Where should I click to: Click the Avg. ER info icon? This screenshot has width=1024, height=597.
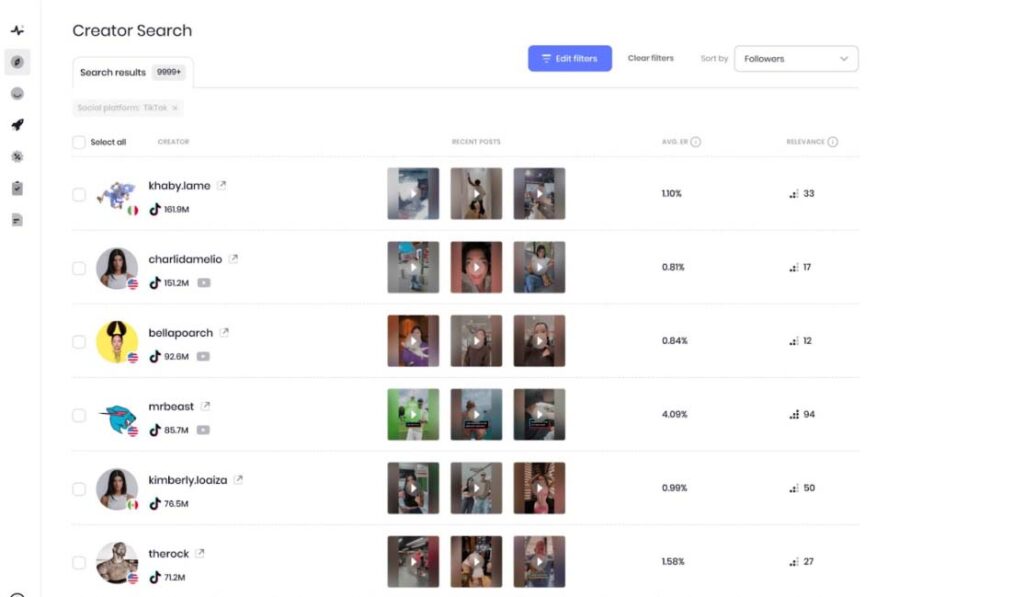pos(696,142)
